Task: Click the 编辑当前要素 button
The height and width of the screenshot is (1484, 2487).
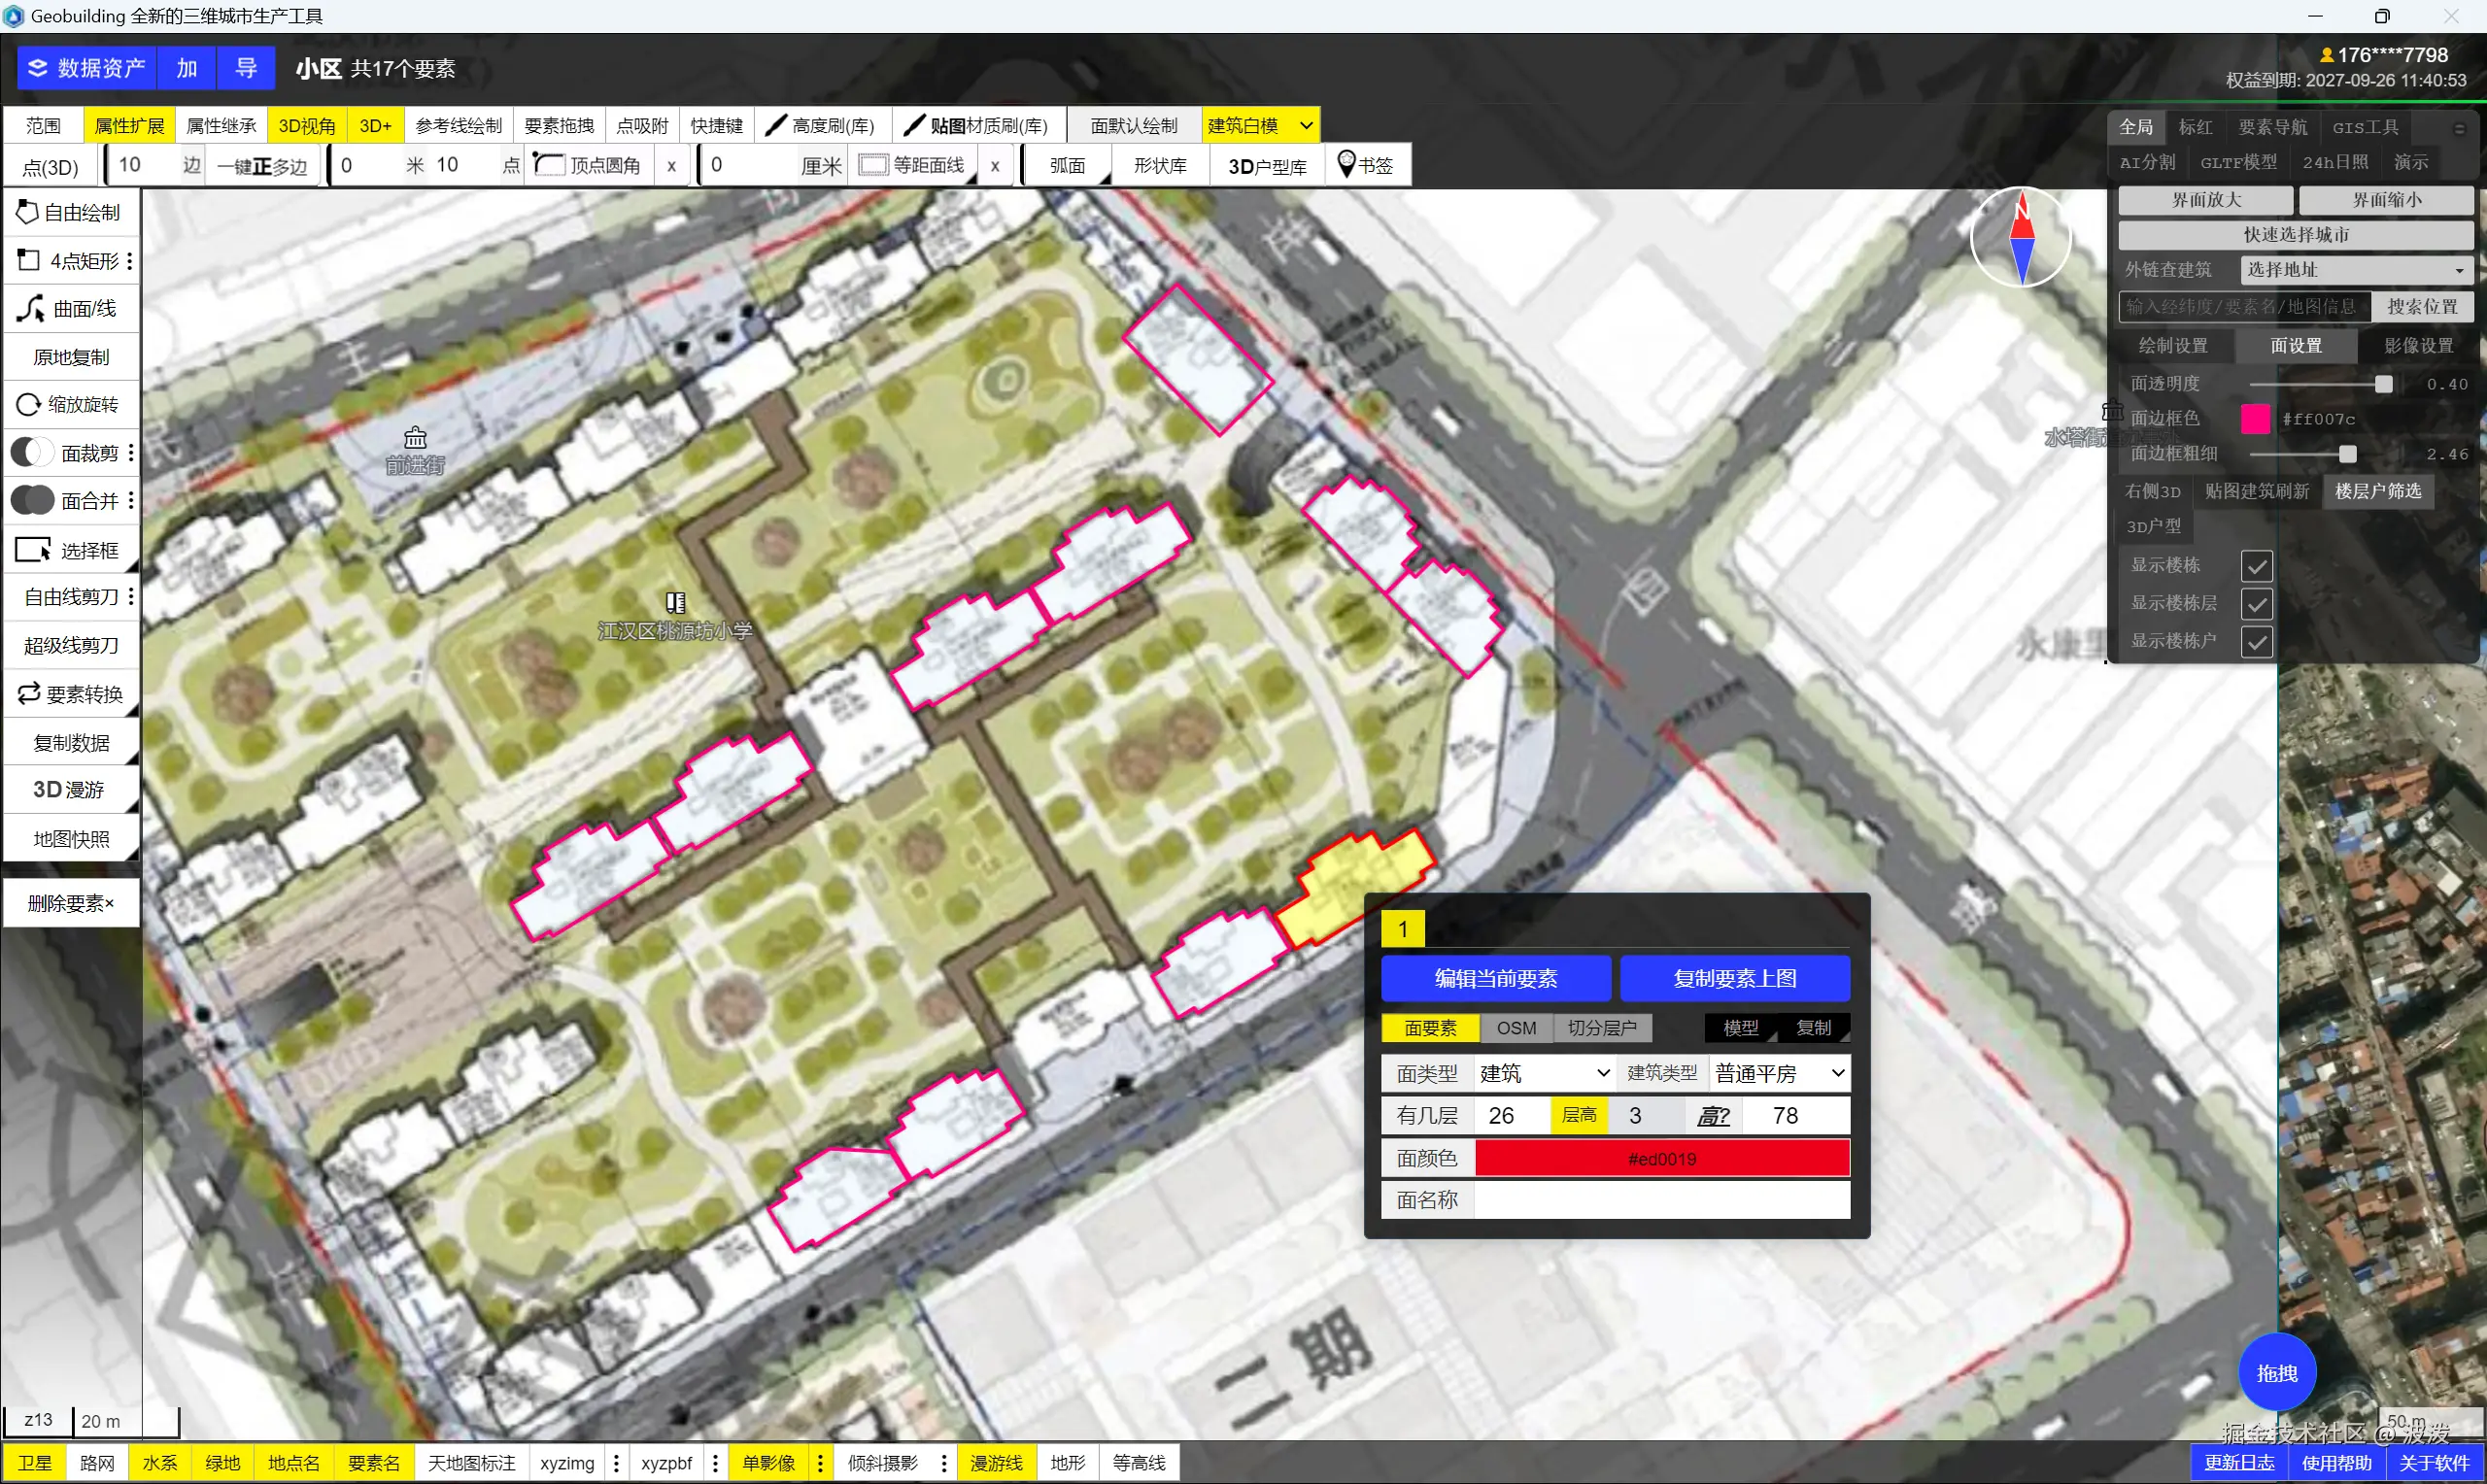Action: click(x=1495, y=978)
